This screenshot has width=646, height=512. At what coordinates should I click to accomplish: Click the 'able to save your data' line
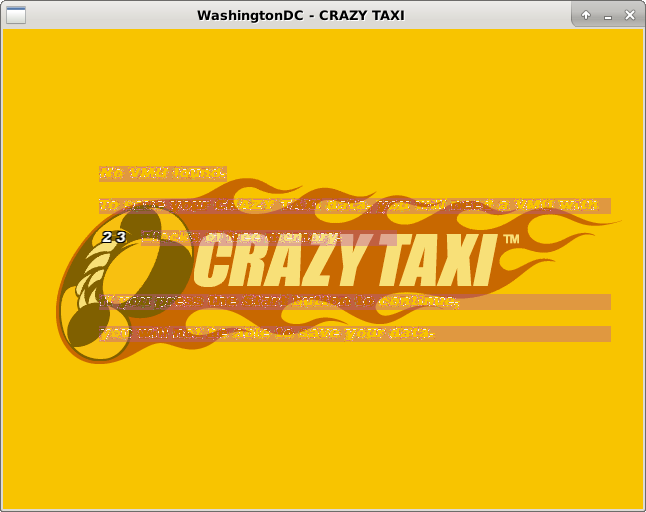tap(355, 334)
